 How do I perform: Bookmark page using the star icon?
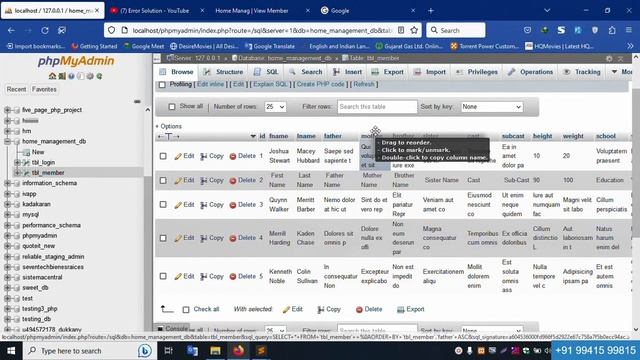click(x=414, y=30)
